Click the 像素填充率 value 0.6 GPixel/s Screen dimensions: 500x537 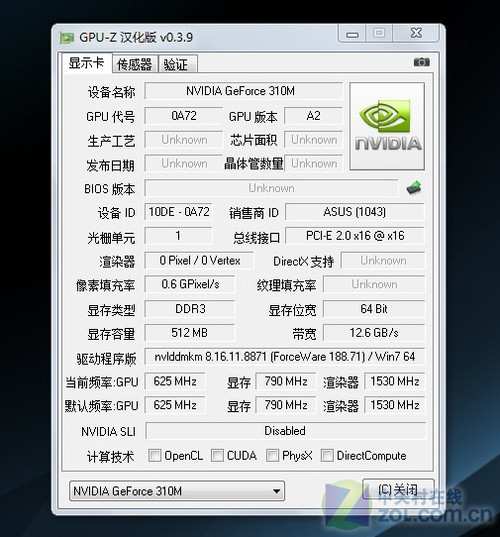point(190,284)
